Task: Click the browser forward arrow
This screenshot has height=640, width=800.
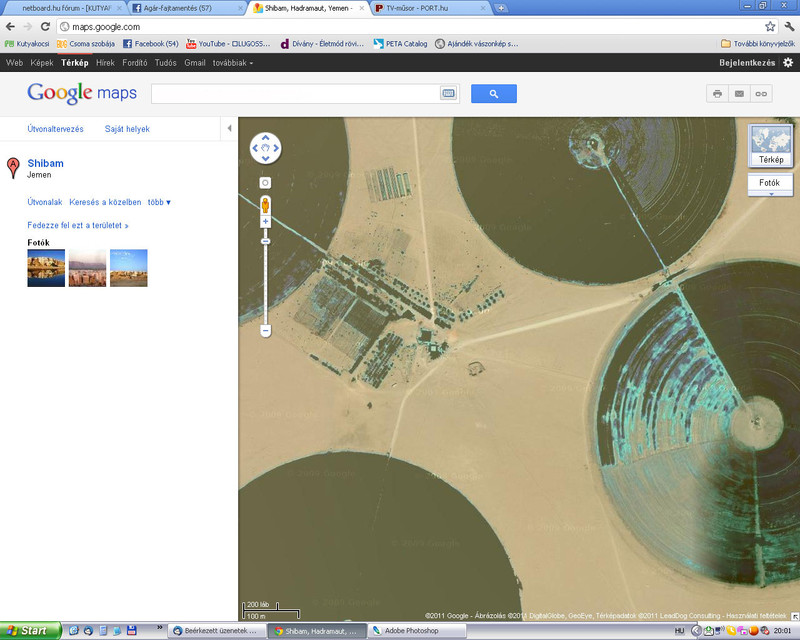Action: coord(28,27)
